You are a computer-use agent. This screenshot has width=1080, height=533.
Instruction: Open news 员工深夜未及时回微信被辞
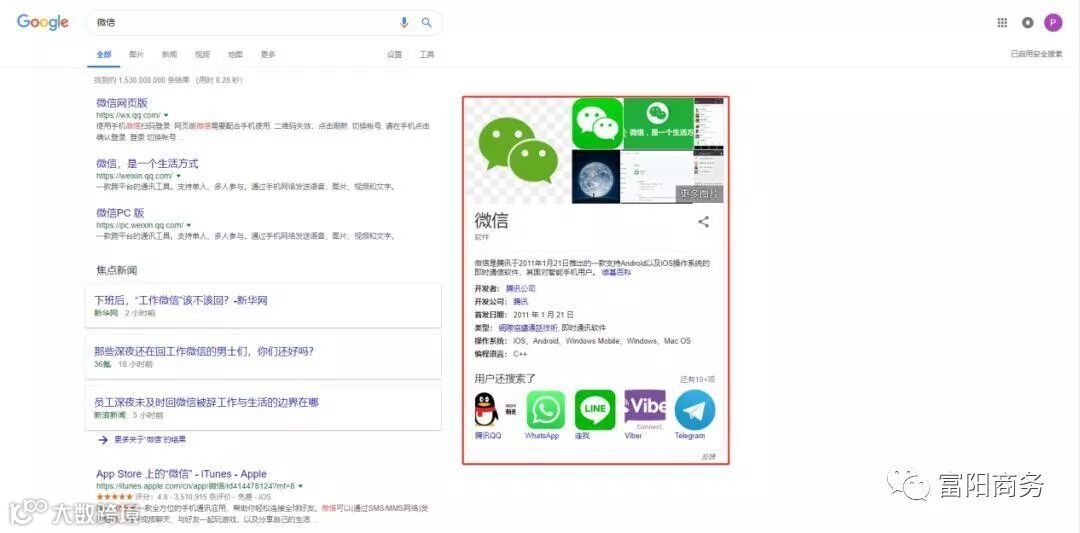[x=207, y=402]
